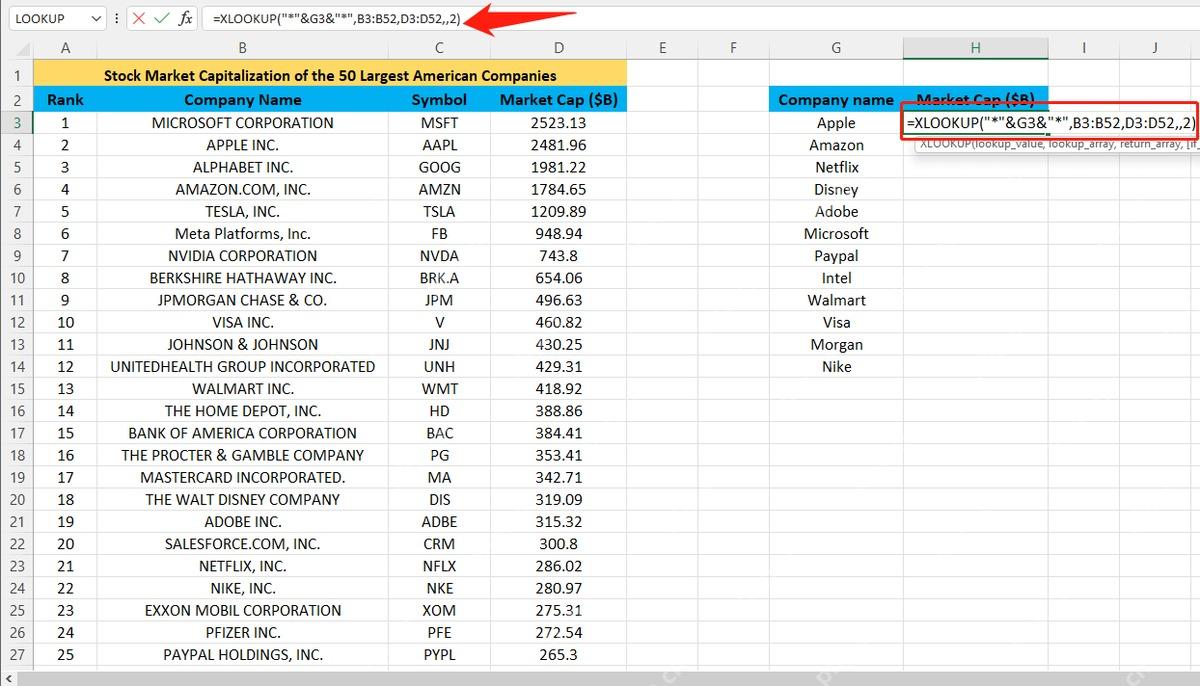Open the Name Box dropdown arrow
This screenshot has height=686, width=1200.
96,19
